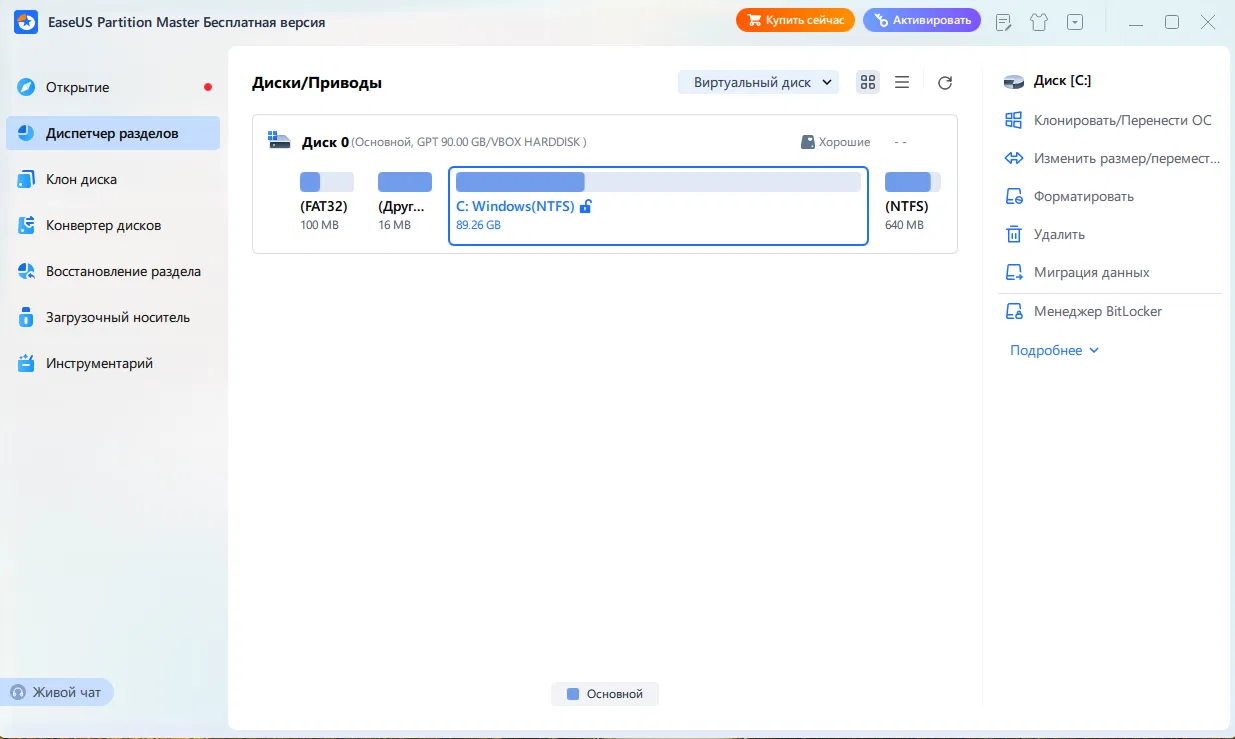Image resolution: width=1235 pixels, height=739 pixels.
Task: Click the Инструментарий toolbox icon
Action: point(27,363)
